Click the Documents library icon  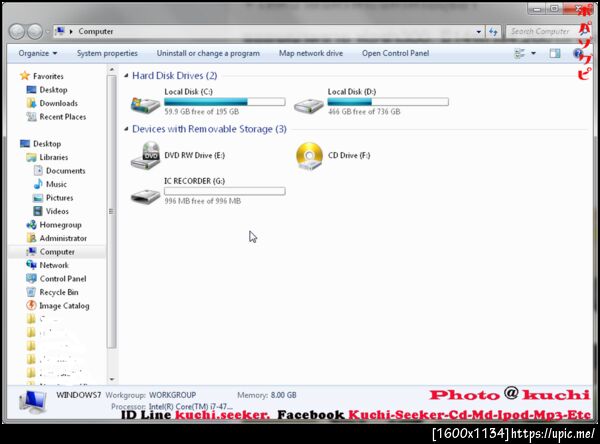click(x=38, y=171)
